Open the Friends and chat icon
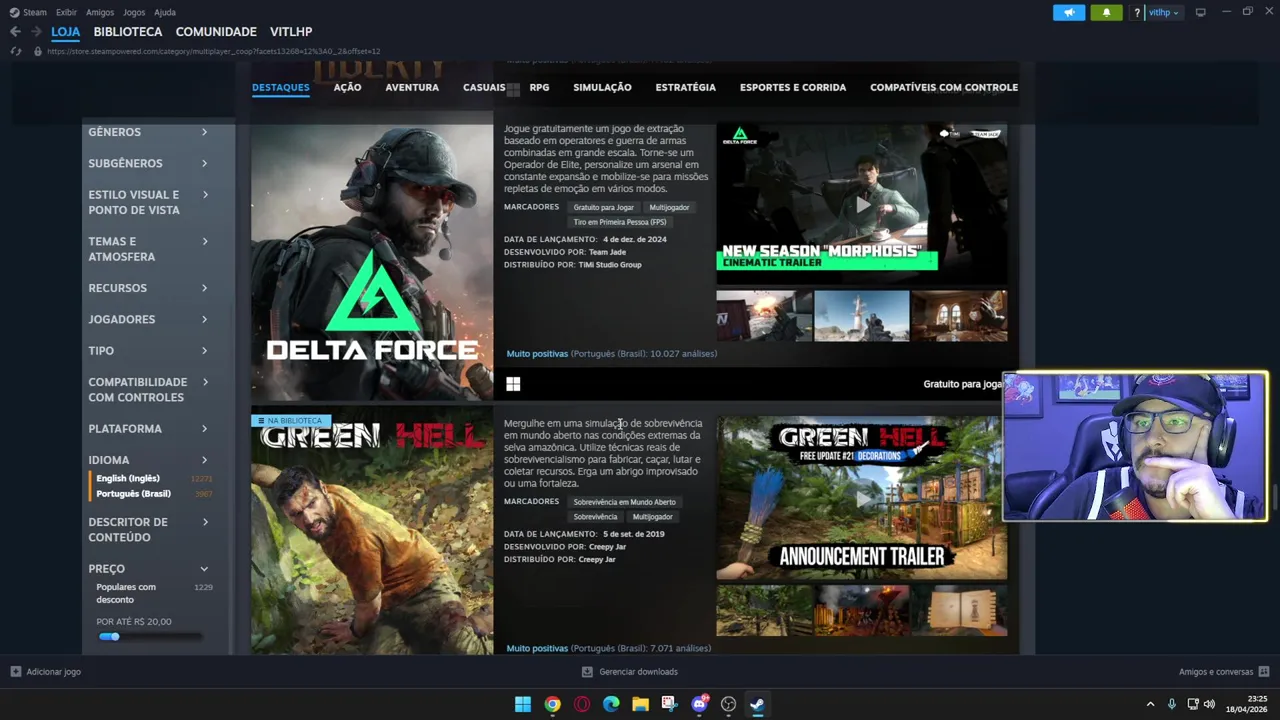 pos(1264,672)
